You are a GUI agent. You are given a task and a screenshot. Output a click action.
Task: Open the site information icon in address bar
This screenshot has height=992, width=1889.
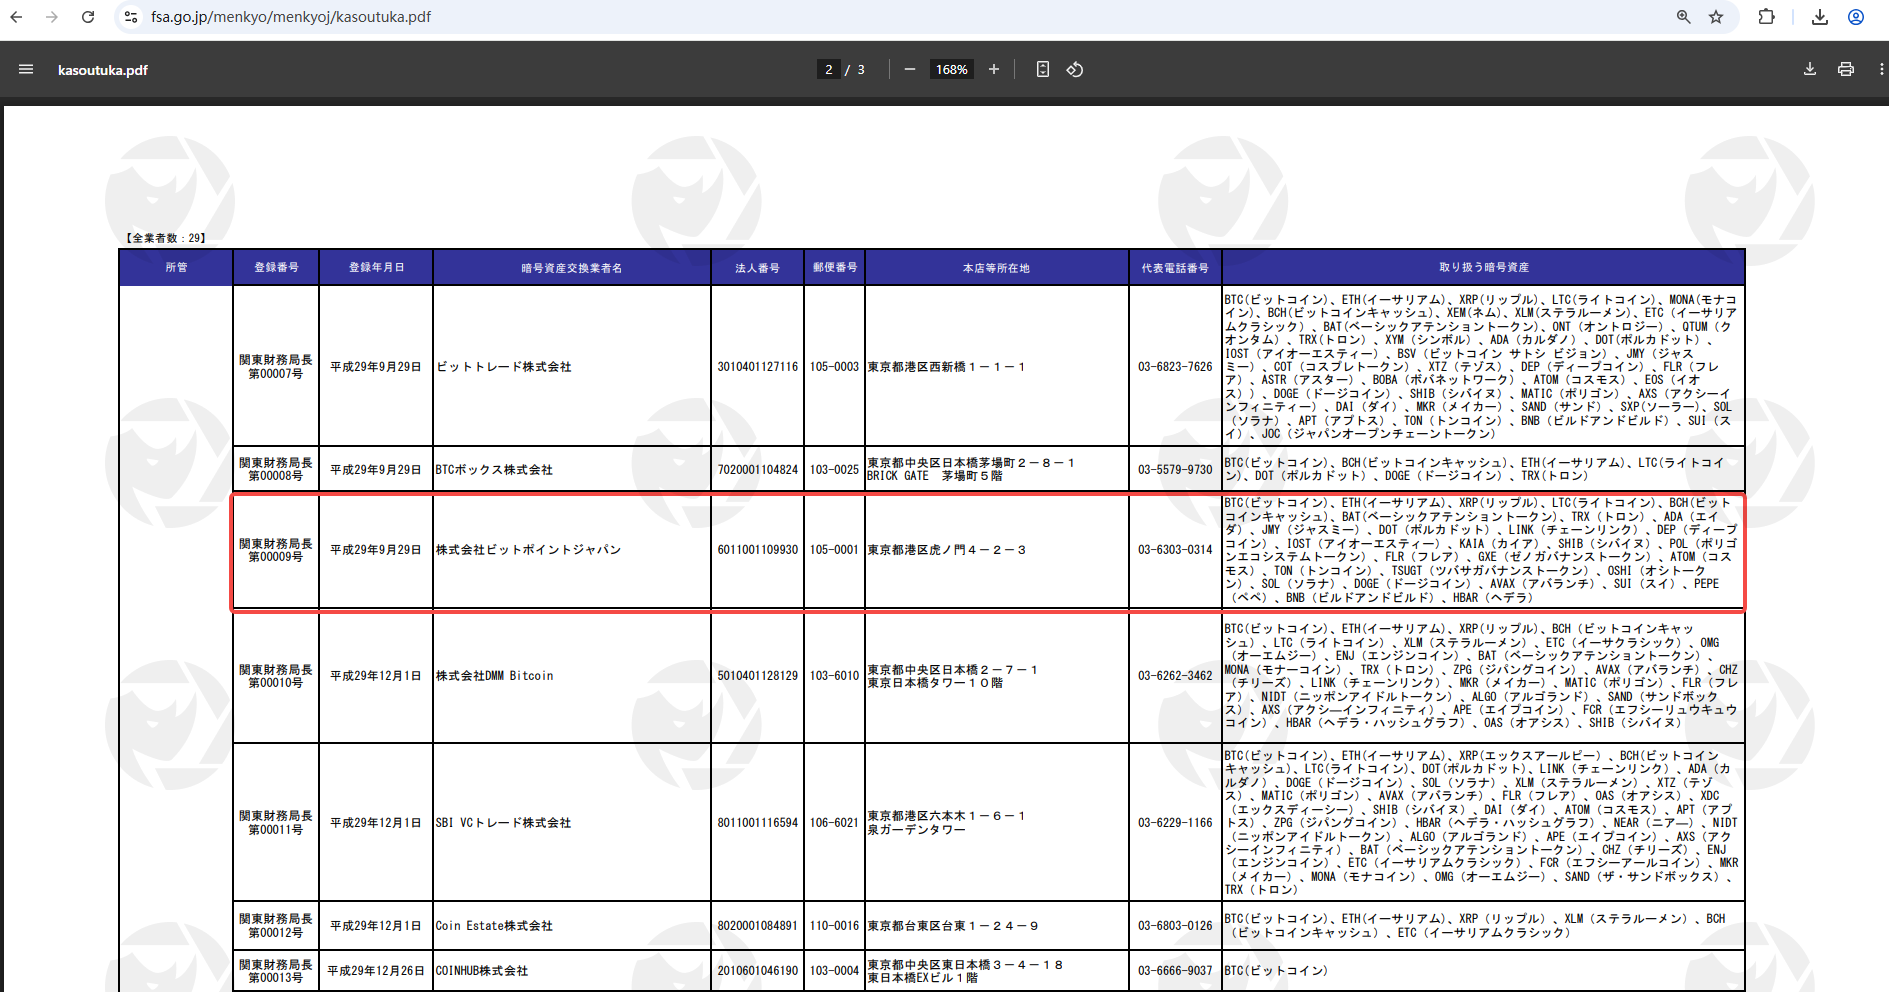[x=131, y=17]
